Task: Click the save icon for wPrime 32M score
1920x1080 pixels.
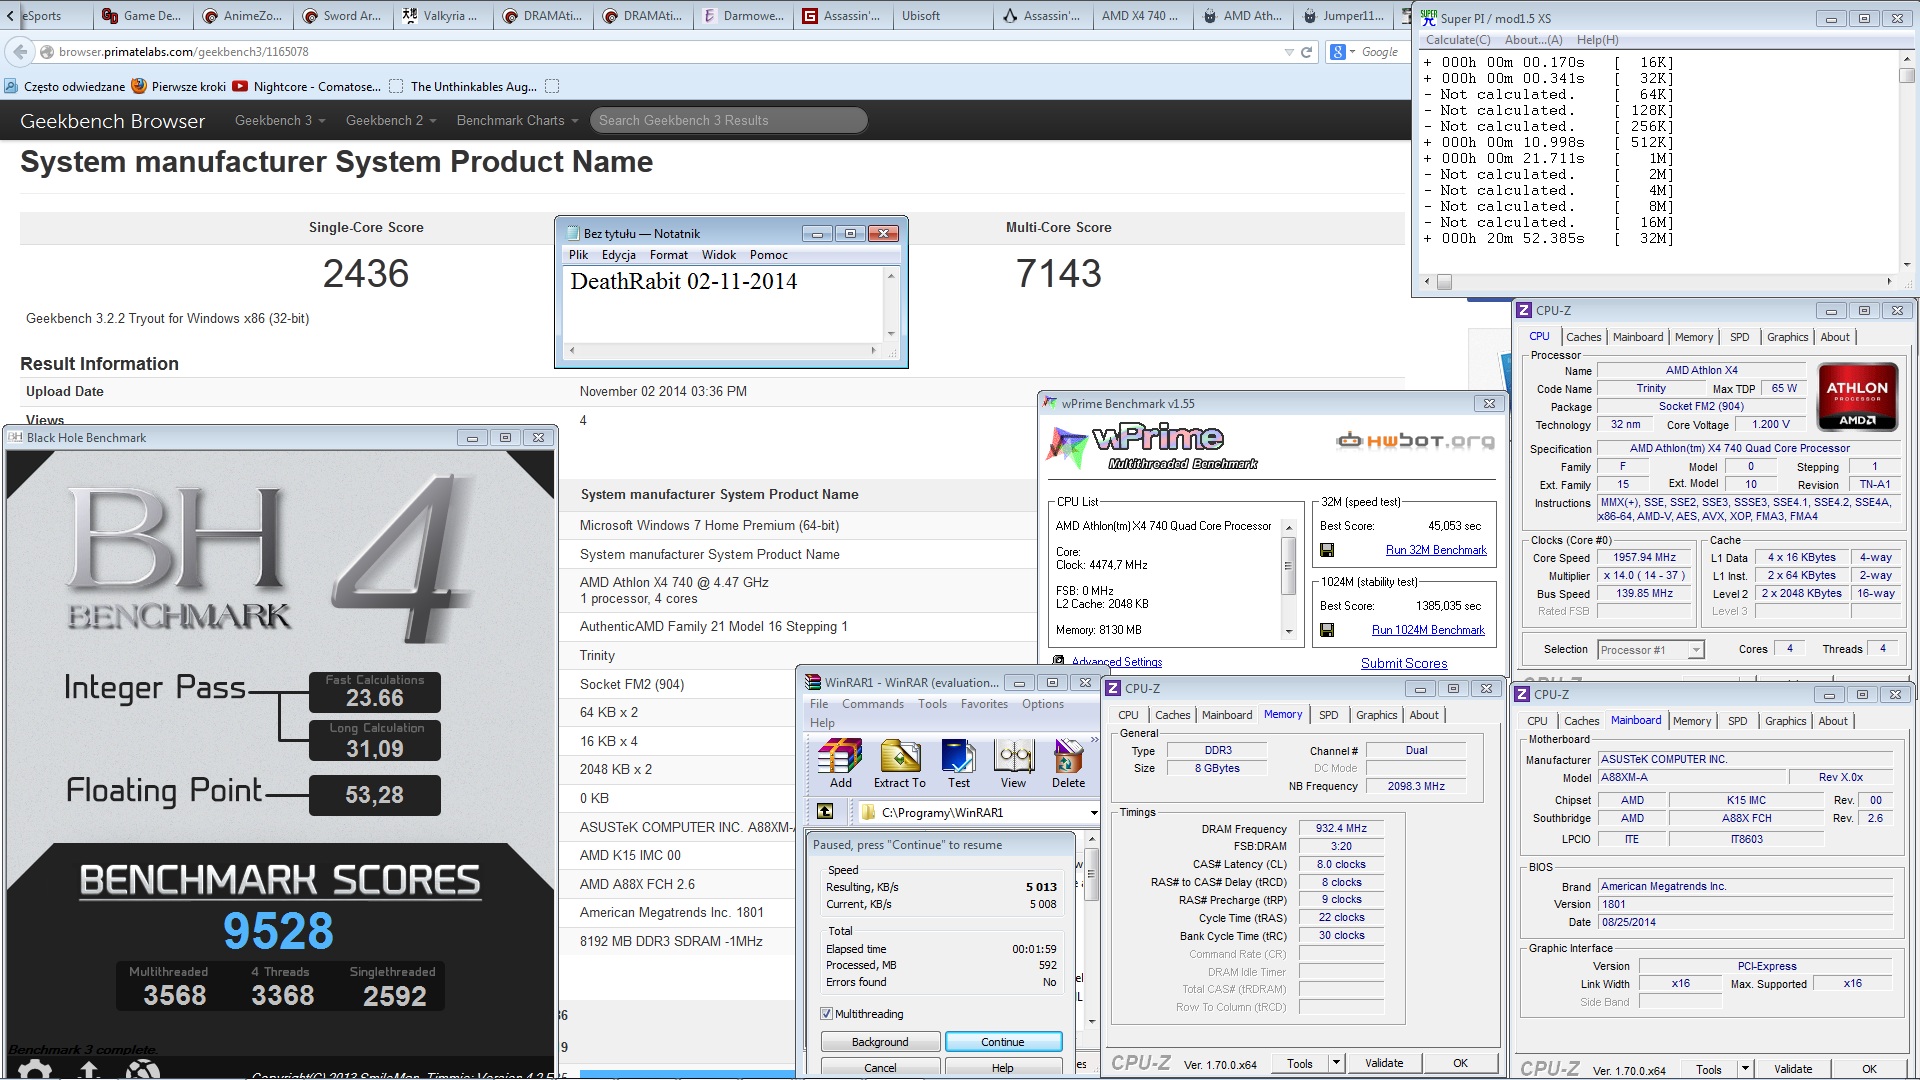Action: pyautogui.click(x=1327, y=550)
